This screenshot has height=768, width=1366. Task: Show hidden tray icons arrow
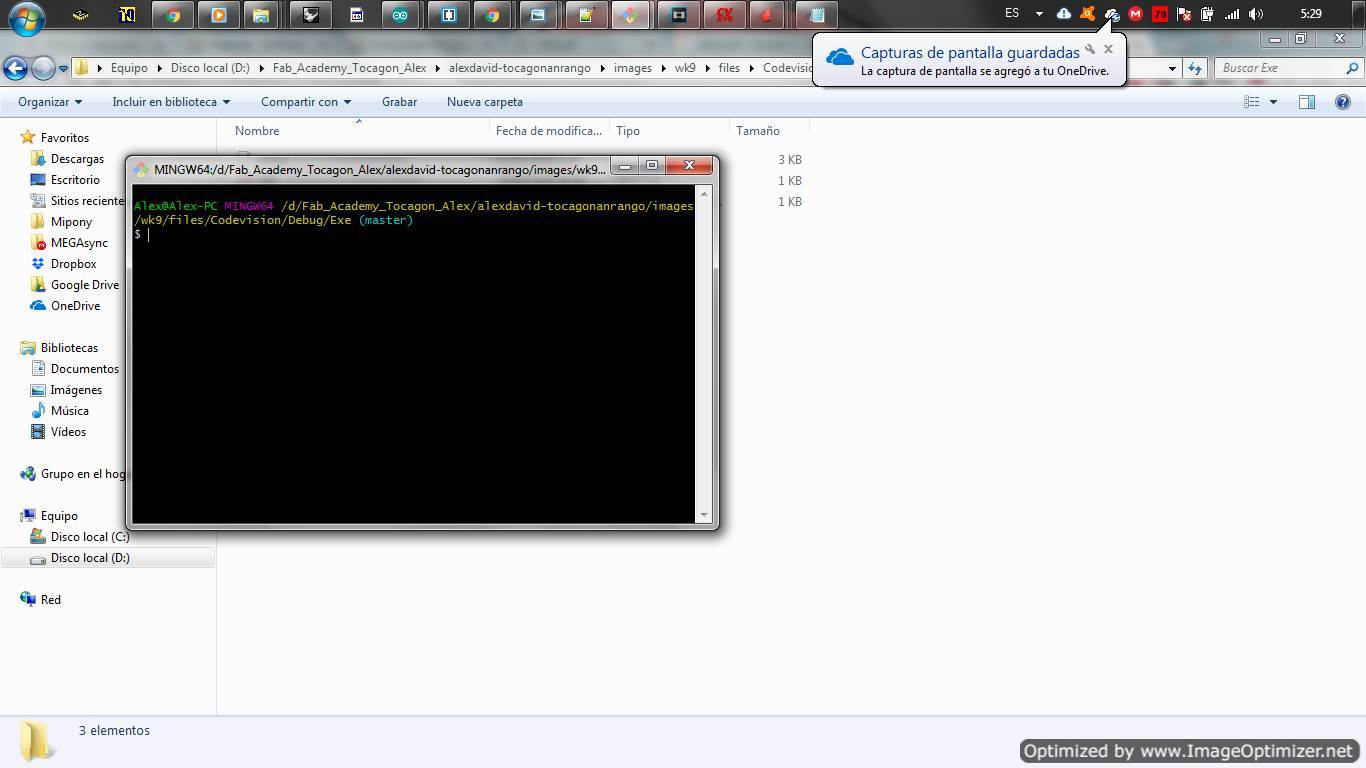(1039, 14)
